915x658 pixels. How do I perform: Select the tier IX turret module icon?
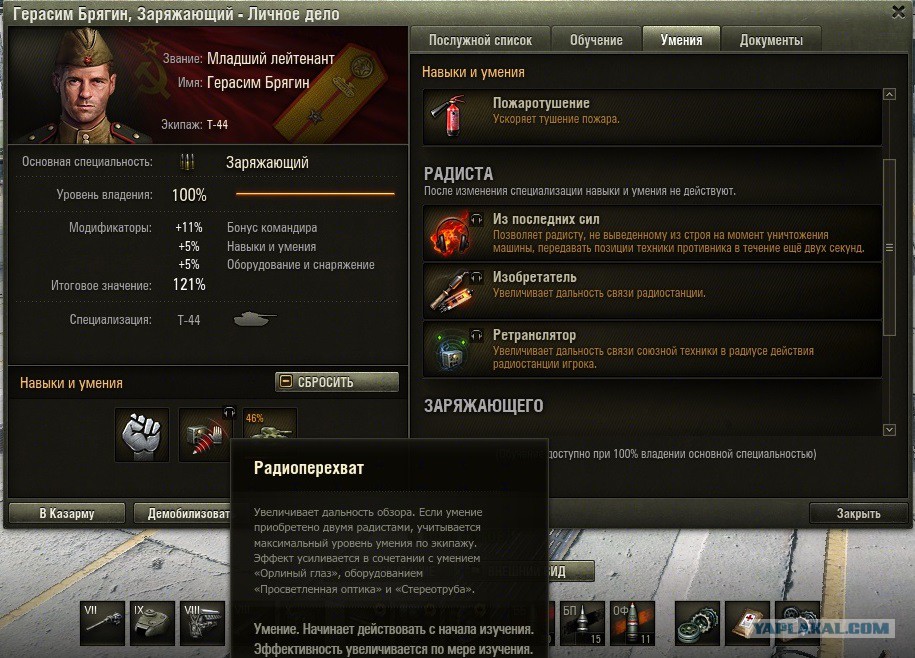[x=152, y=623]
